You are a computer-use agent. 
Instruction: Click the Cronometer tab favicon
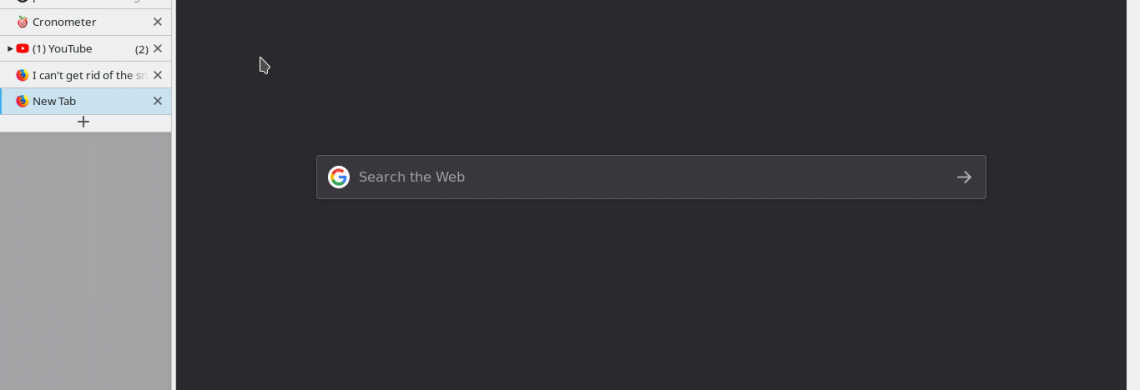coord(22,22)
